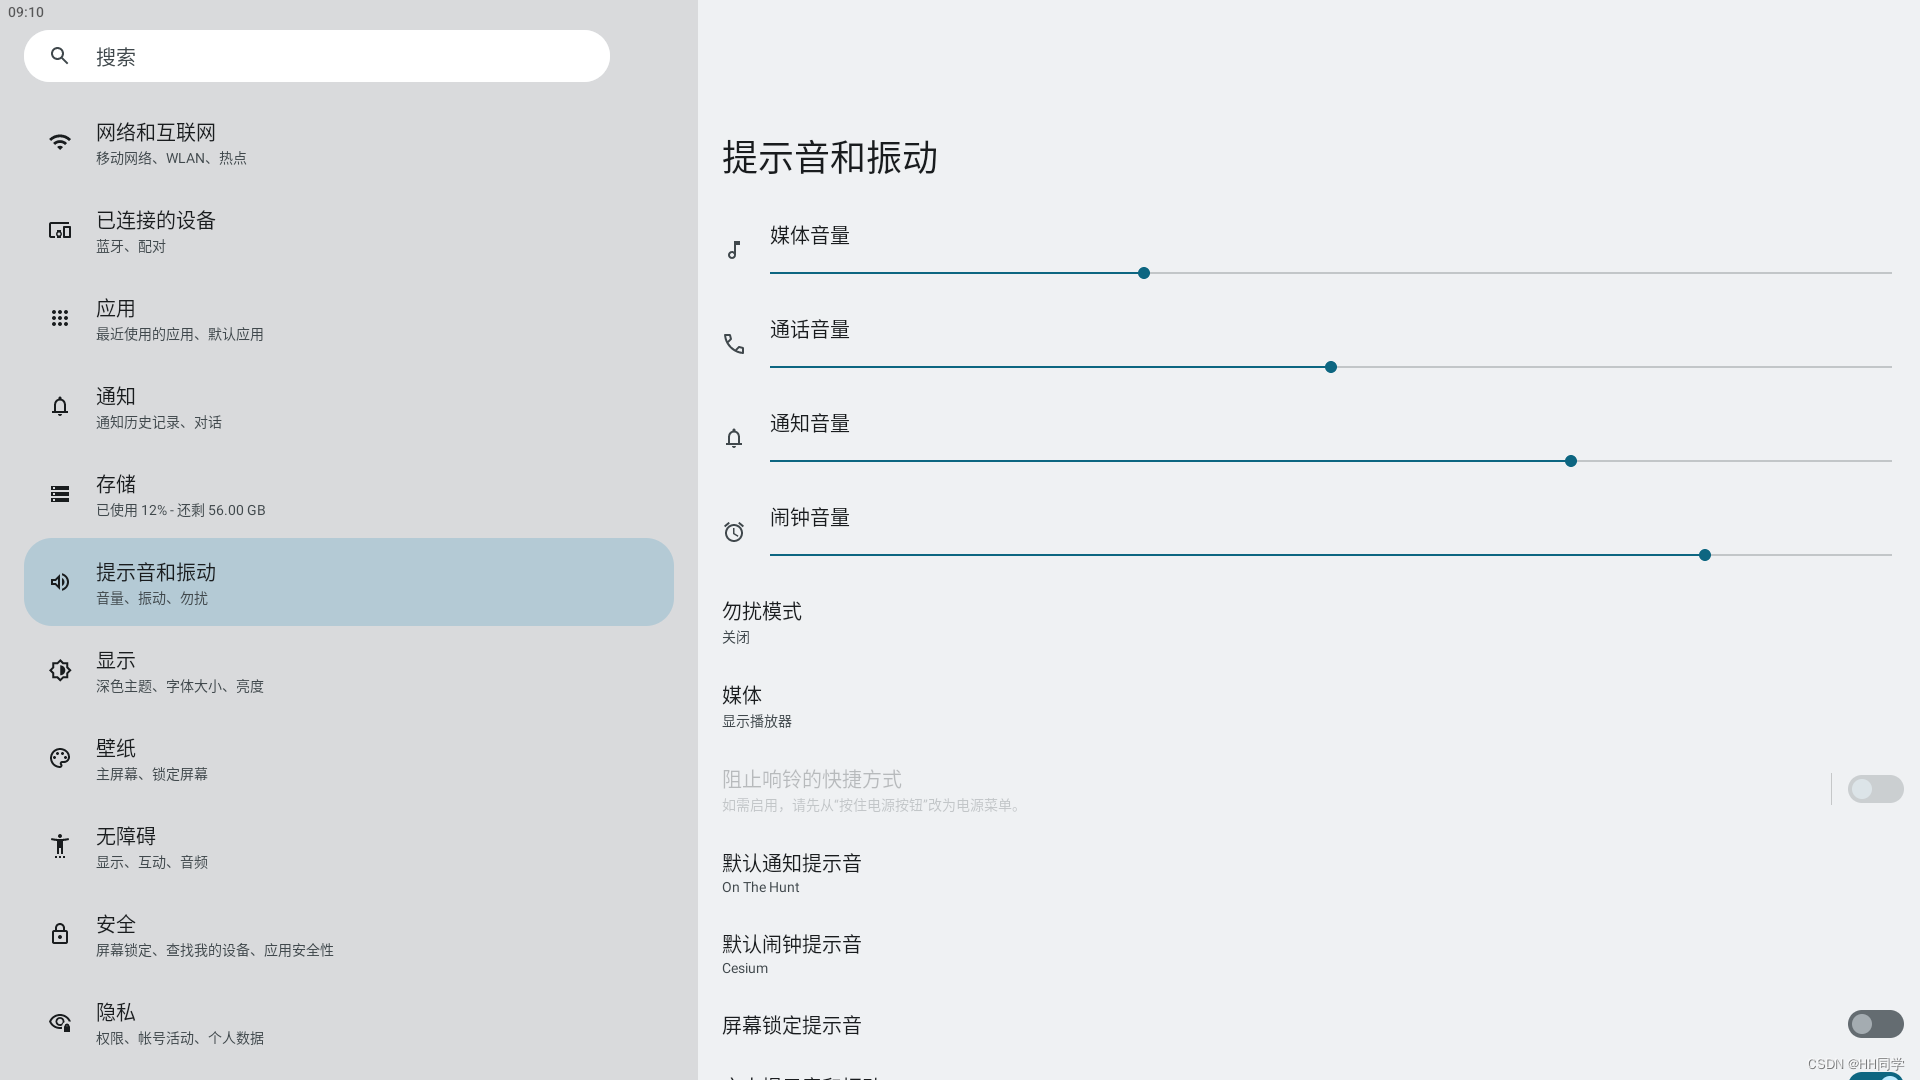Click the storage icon beside 存储
This screenshot has width=1920, height=1080.
(x=60, y=494)
